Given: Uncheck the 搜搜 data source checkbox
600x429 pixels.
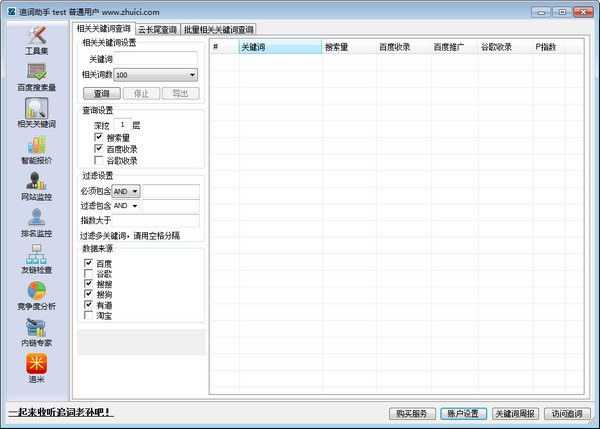Looking at the screenshot, I should [x=88, y=284].
